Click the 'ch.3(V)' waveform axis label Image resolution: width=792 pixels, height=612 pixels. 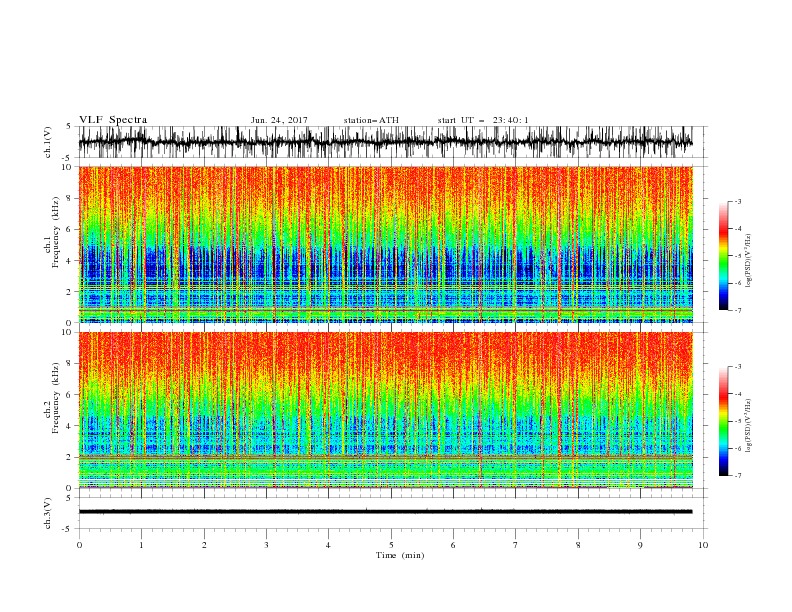click(47, 513)
